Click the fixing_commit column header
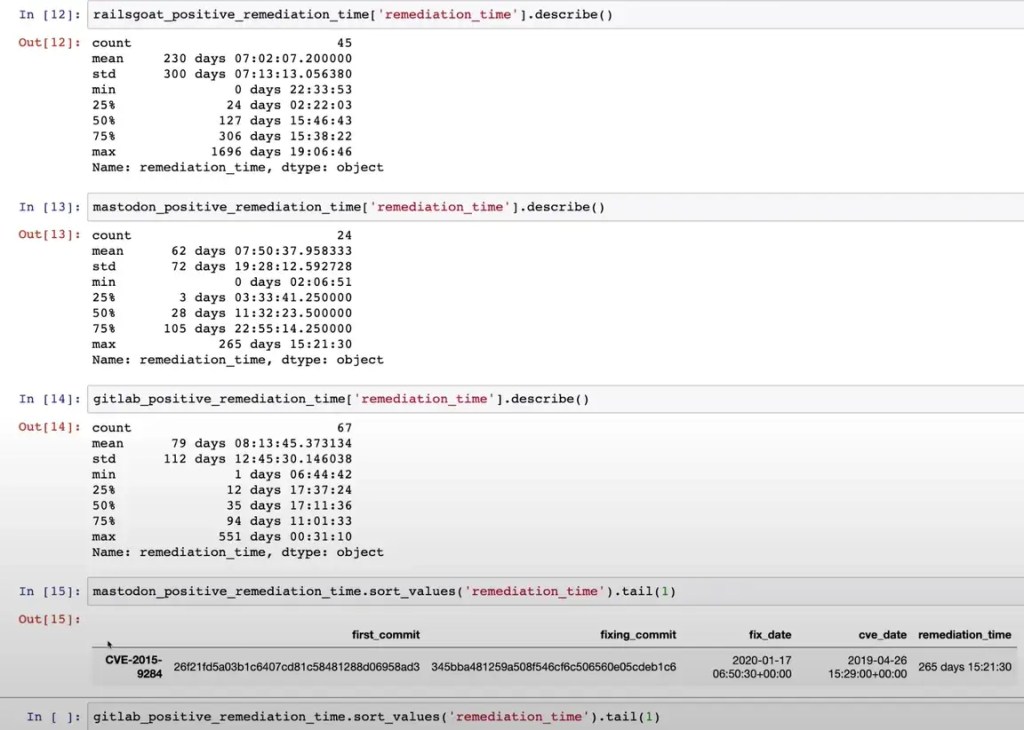1024x730 pixels. pyautogui.click(x=638, y=635)
